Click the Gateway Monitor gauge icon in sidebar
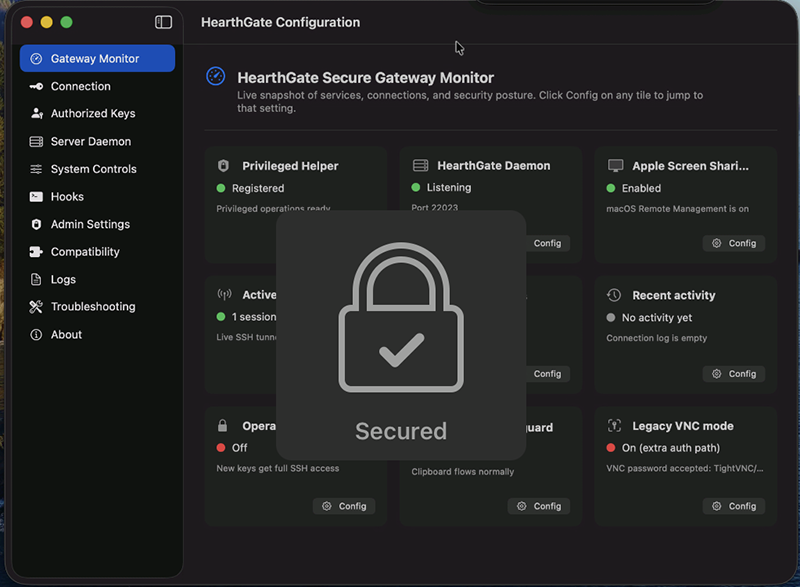 pos(36,59)
